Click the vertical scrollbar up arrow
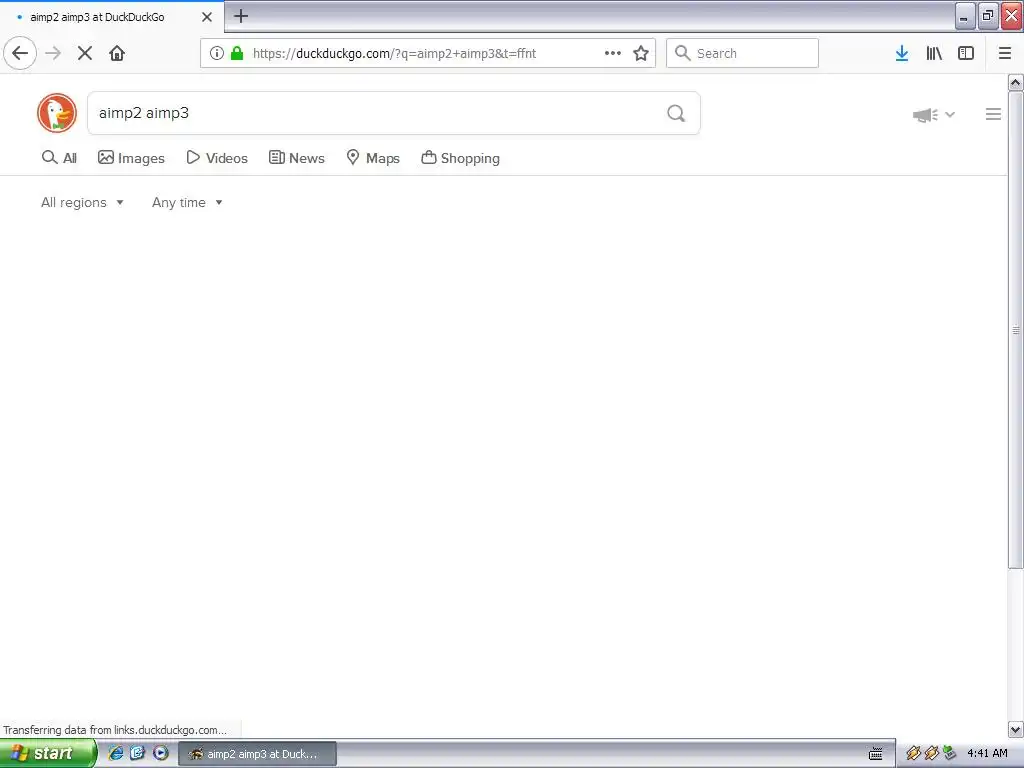1024x768 pixels. tap(1016, 82)
